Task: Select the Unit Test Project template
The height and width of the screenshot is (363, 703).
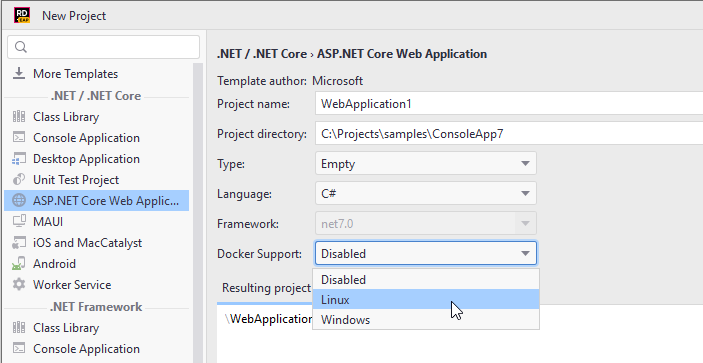Action: tap(96, 180)
